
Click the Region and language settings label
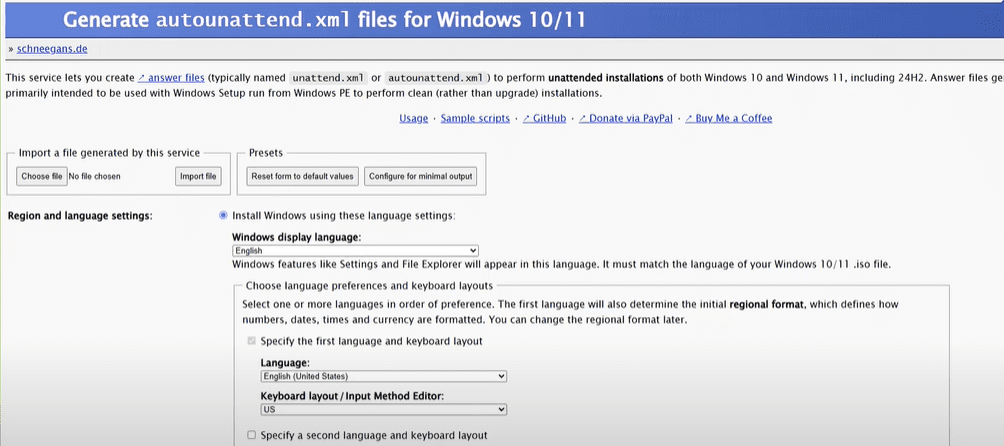click(79, 216)
